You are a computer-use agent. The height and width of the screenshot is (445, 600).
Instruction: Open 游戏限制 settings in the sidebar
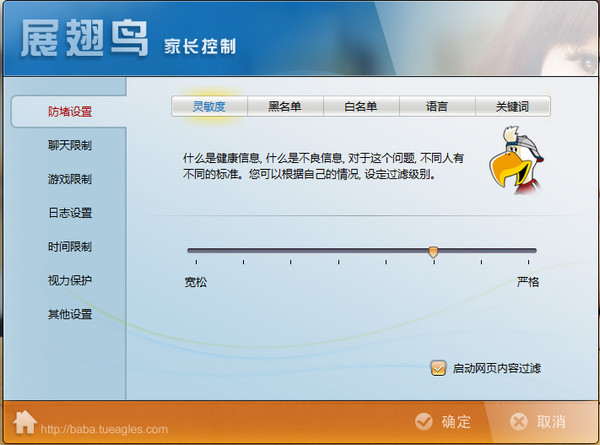pyautogui.click(x=69, y=179)
